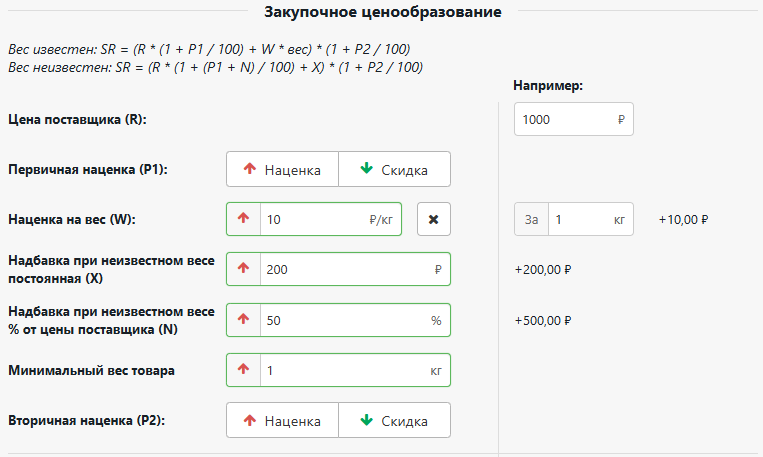Click the example weight input in kg

tap(580, 220)
